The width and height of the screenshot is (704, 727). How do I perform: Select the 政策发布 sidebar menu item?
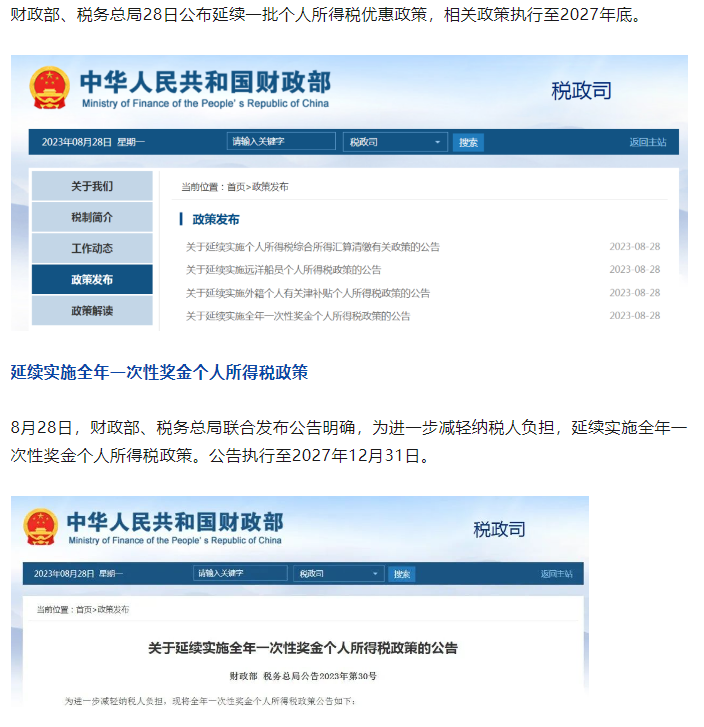(x=92, y=280)
